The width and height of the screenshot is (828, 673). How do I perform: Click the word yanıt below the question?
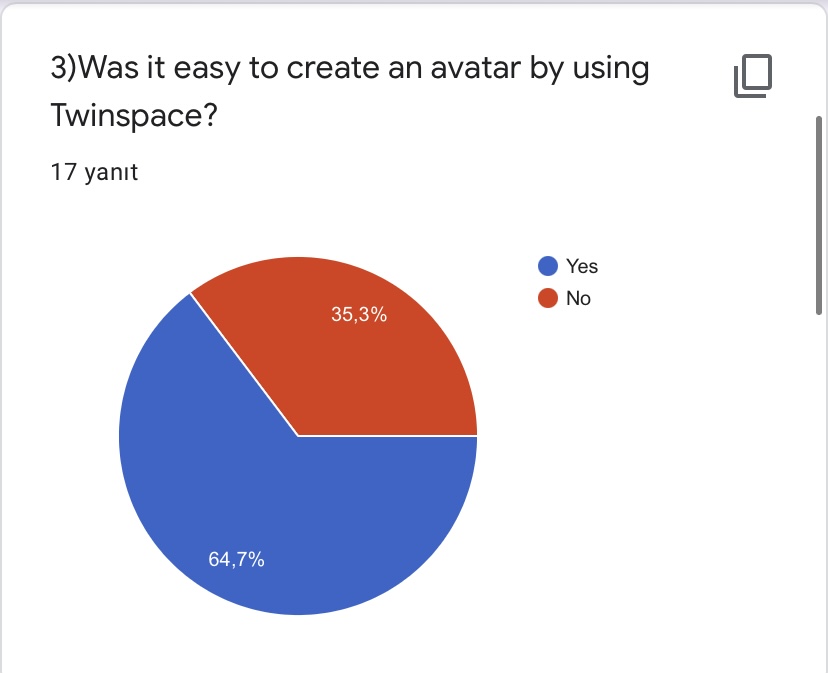(x=109, y=172)
